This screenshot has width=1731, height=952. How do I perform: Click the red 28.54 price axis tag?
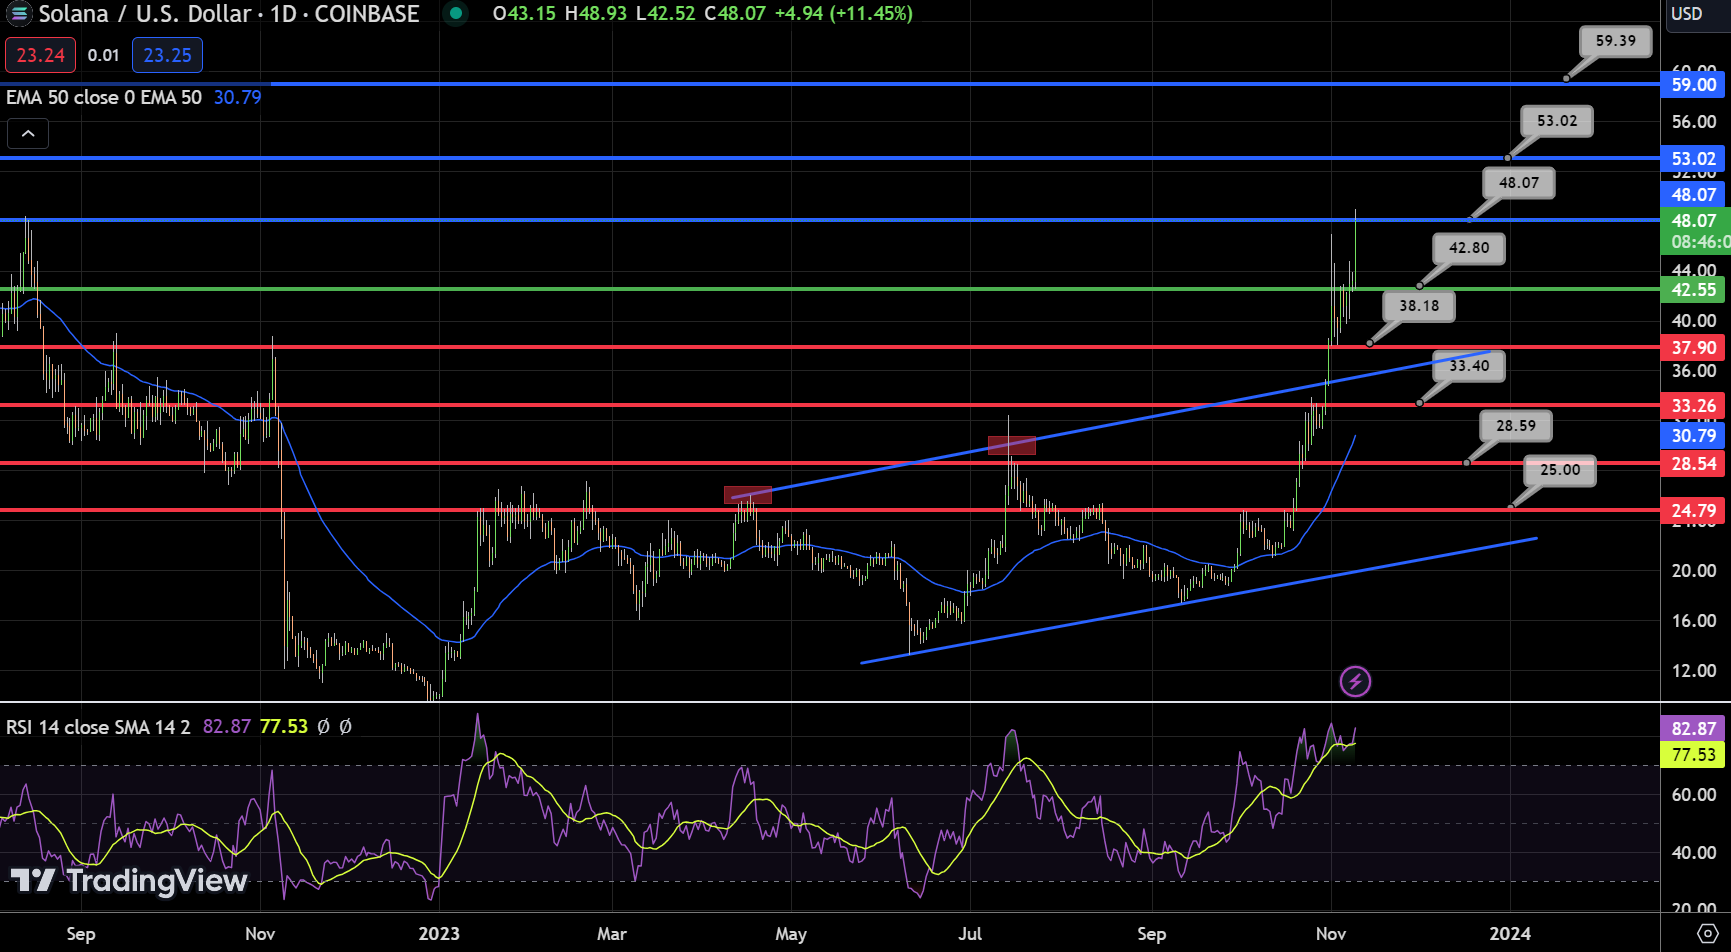point(1693,464)
